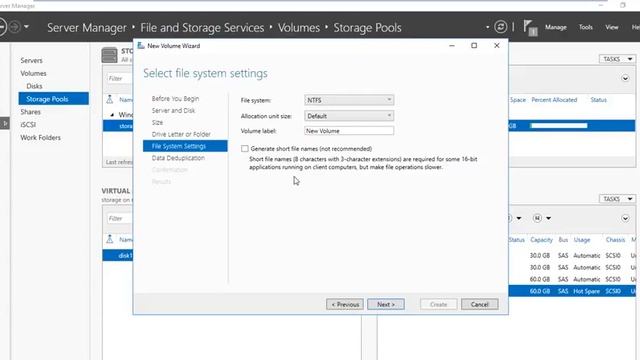Select the Hot Spare 60.0 GB disk row
640x360 pixels.
click(x=572, y=291)
